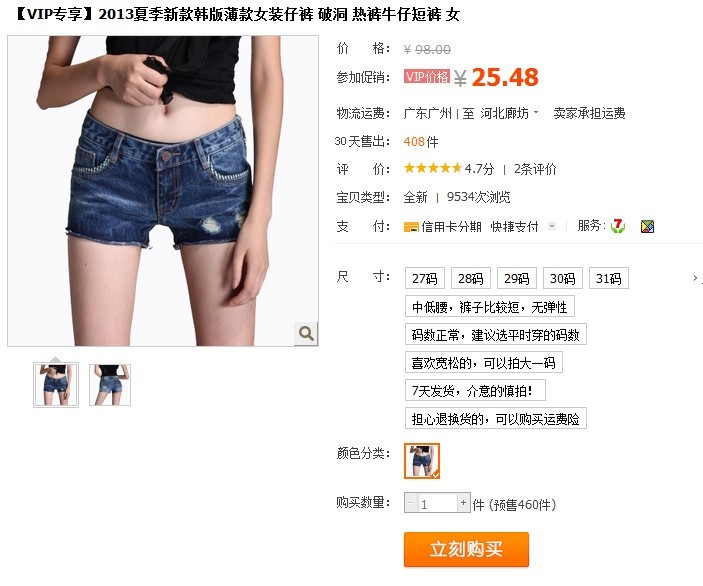Select option 中低腰，裤子比较短，无弹性

pos(490,307)
